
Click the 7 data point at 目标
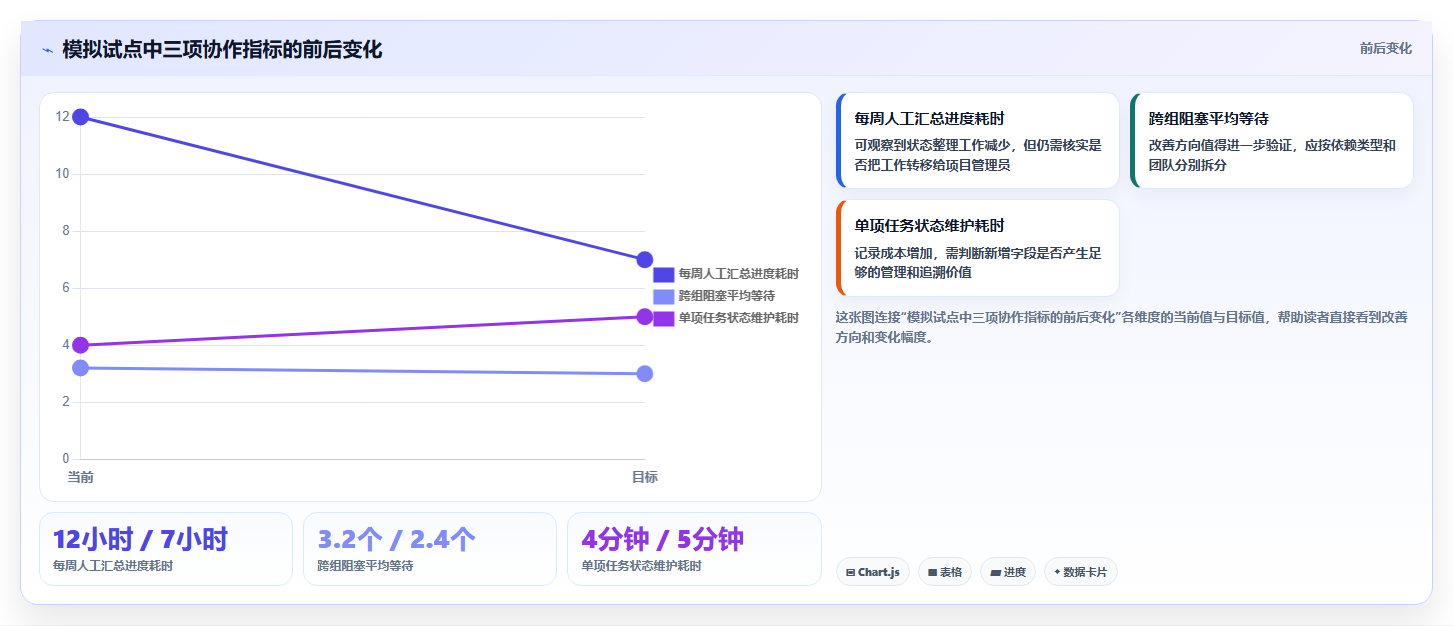pyautogui.click(x=645, y=260)
